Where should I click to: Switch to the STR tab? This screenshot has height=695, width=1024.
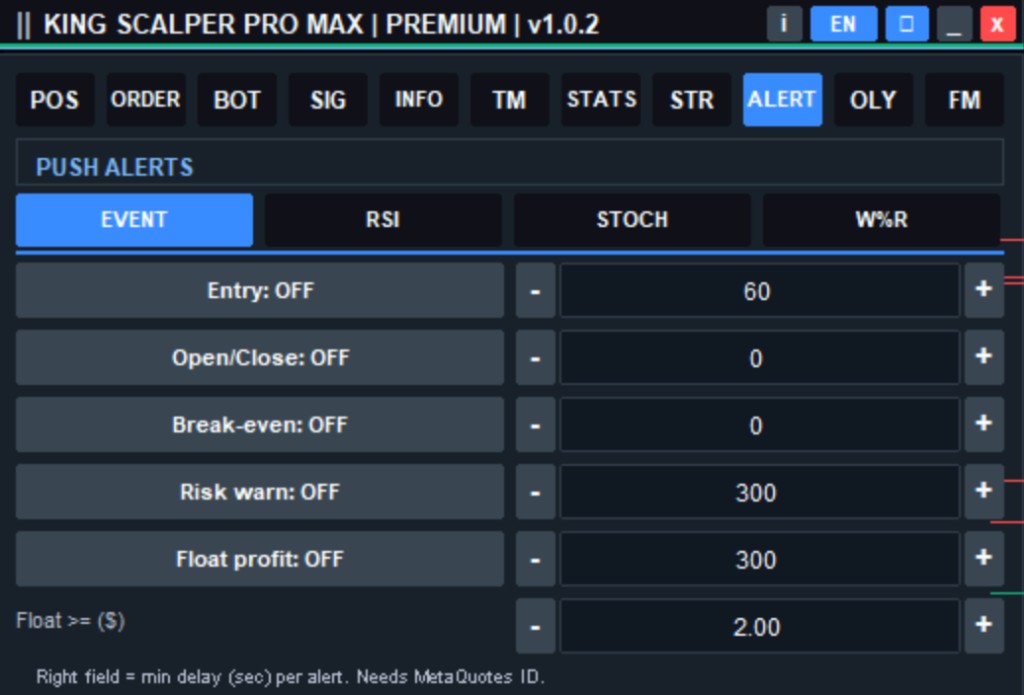692,100
